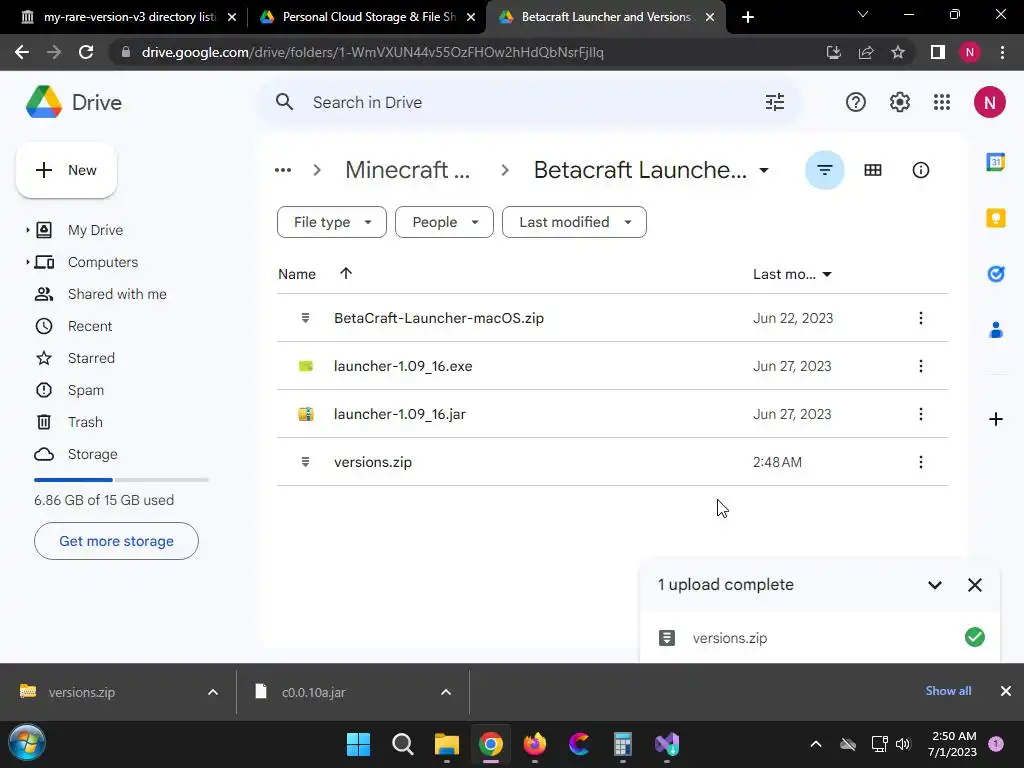This screenshot has width=1024, height=768.
Task: Open more actions for BetaCraft-Launcher-macOS.zip
Action: pyautogui.click(x=920, y=318)
